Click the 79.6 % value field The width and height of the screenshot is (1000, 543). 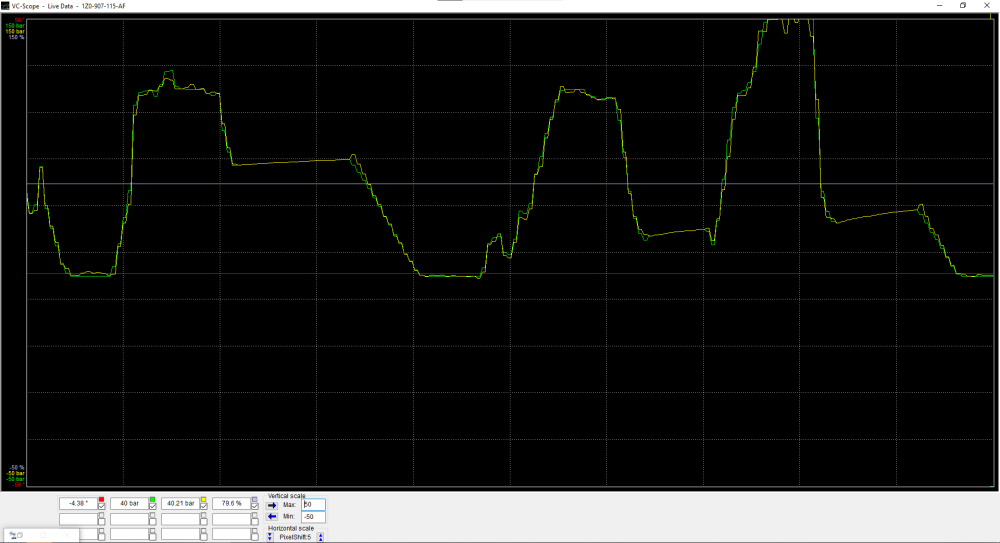[232, 503]
